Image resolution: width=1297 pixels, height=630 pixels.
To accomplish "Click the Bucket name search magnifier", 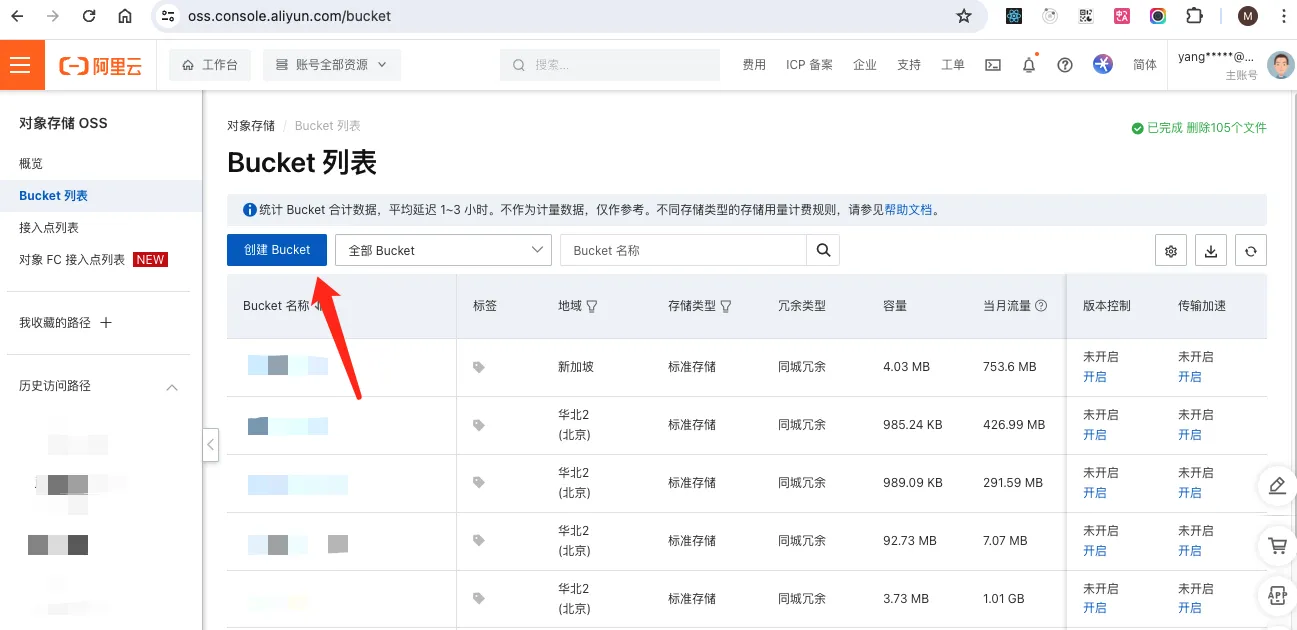I will point(823,250).
